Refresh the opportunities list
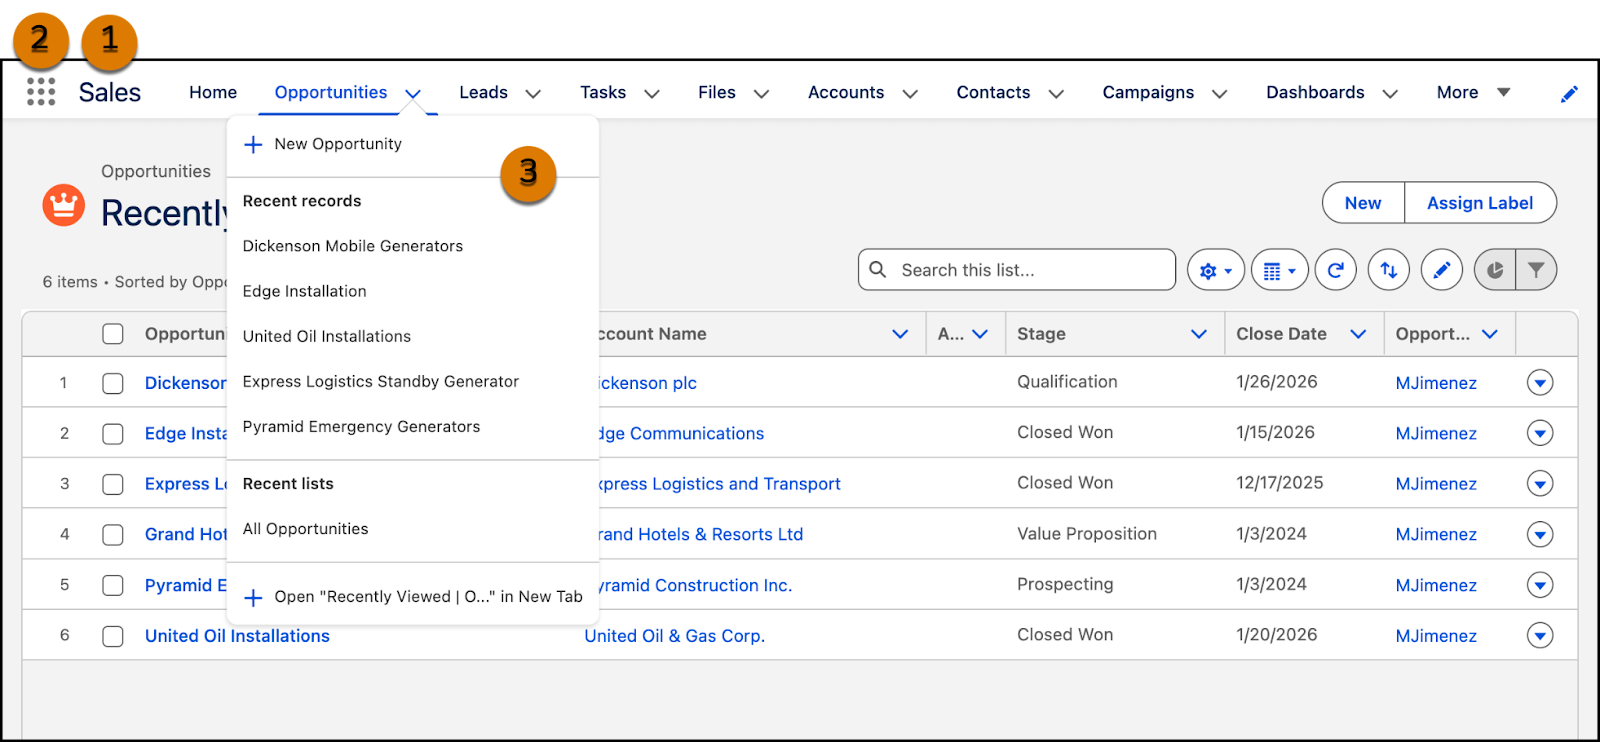This screenshot has width=1600, height=742. pyautogui.click(x=1335, y=270)
